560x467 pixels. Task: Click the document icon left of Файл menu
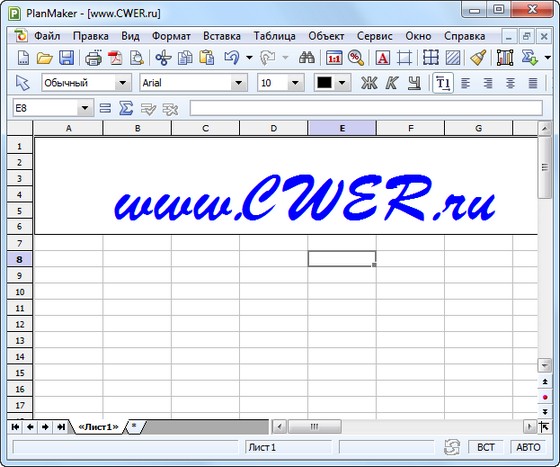(21, 36)
